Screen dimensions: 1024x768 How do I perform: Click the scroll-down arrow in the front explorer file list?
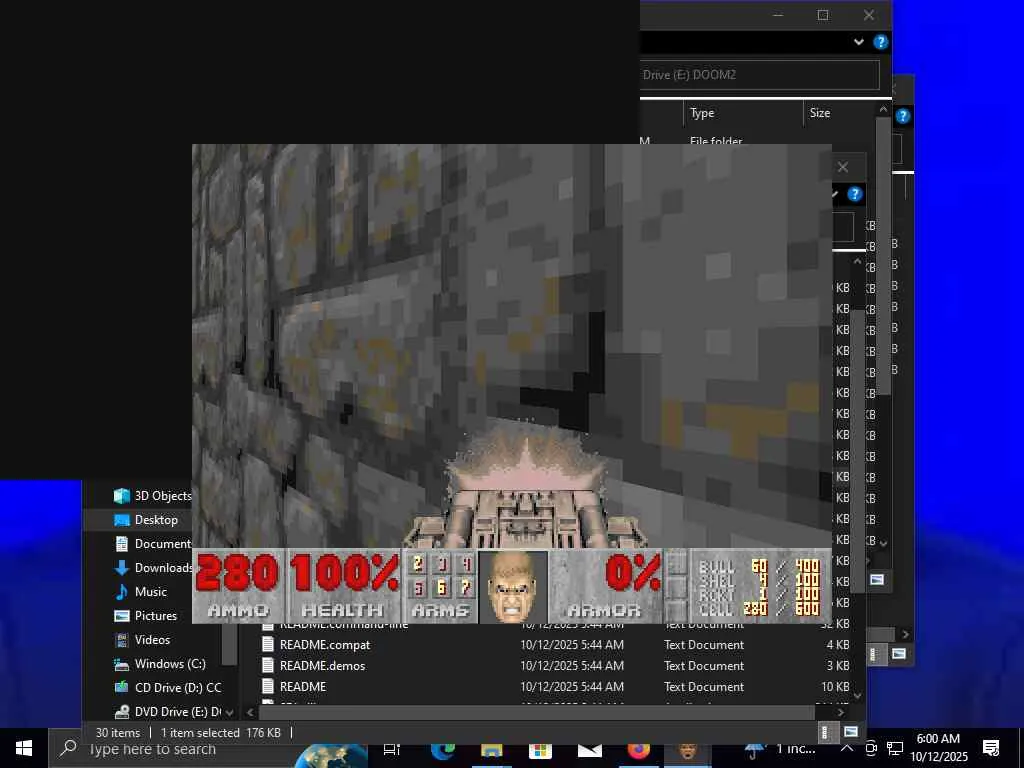858,696
